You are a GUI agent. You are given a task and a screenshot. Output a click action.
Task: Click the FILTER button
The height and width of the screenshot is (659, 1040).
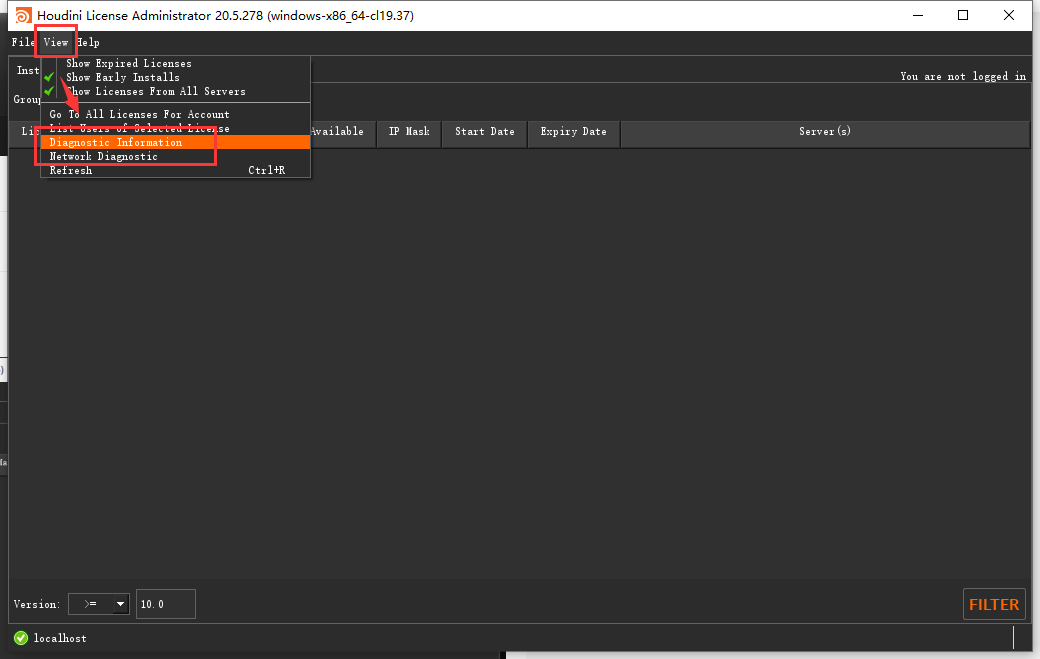tap(994, 604)
